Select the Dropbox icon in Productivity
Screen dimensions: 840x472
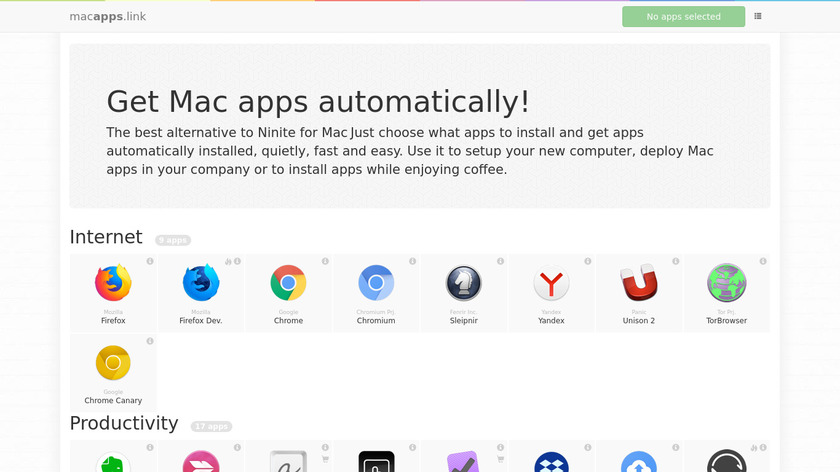coord(551,462)
